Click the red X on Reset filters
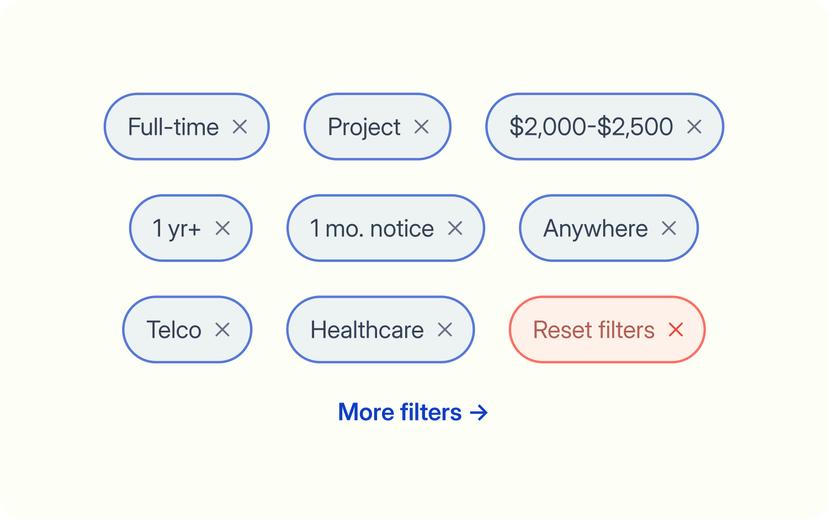 point(675,329)
